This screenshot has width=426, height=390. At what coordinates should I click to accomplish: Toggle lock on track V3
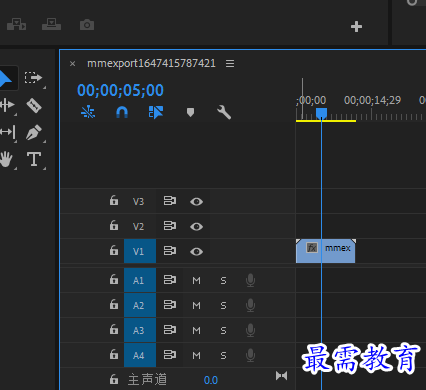coord(114,200)
